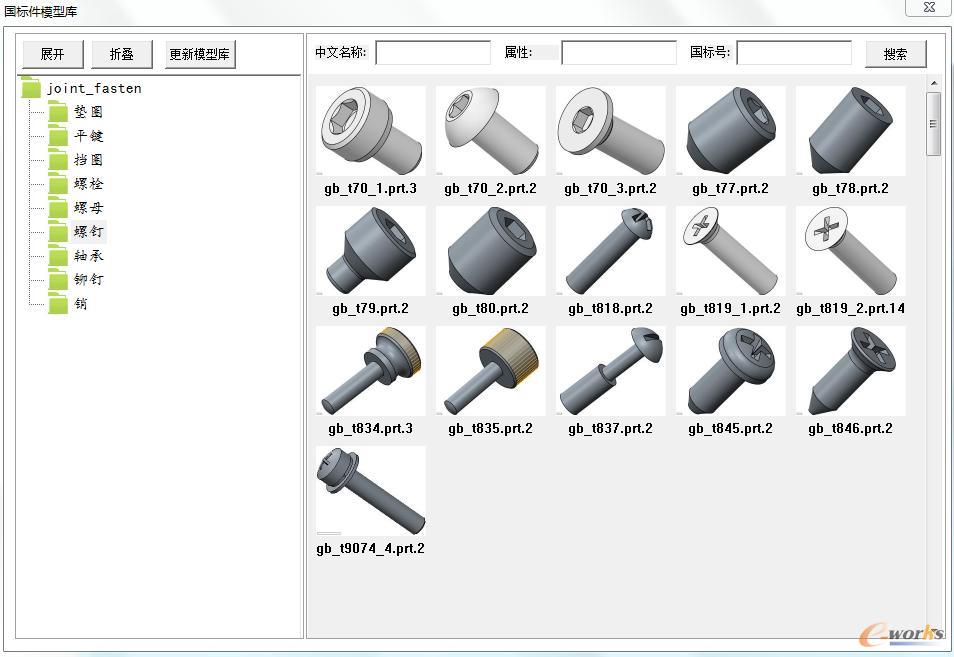Image resolution: width=954 pixels, height=657 pixels.
Task: Open the 铆钉 folder
Action: [88, 280]
